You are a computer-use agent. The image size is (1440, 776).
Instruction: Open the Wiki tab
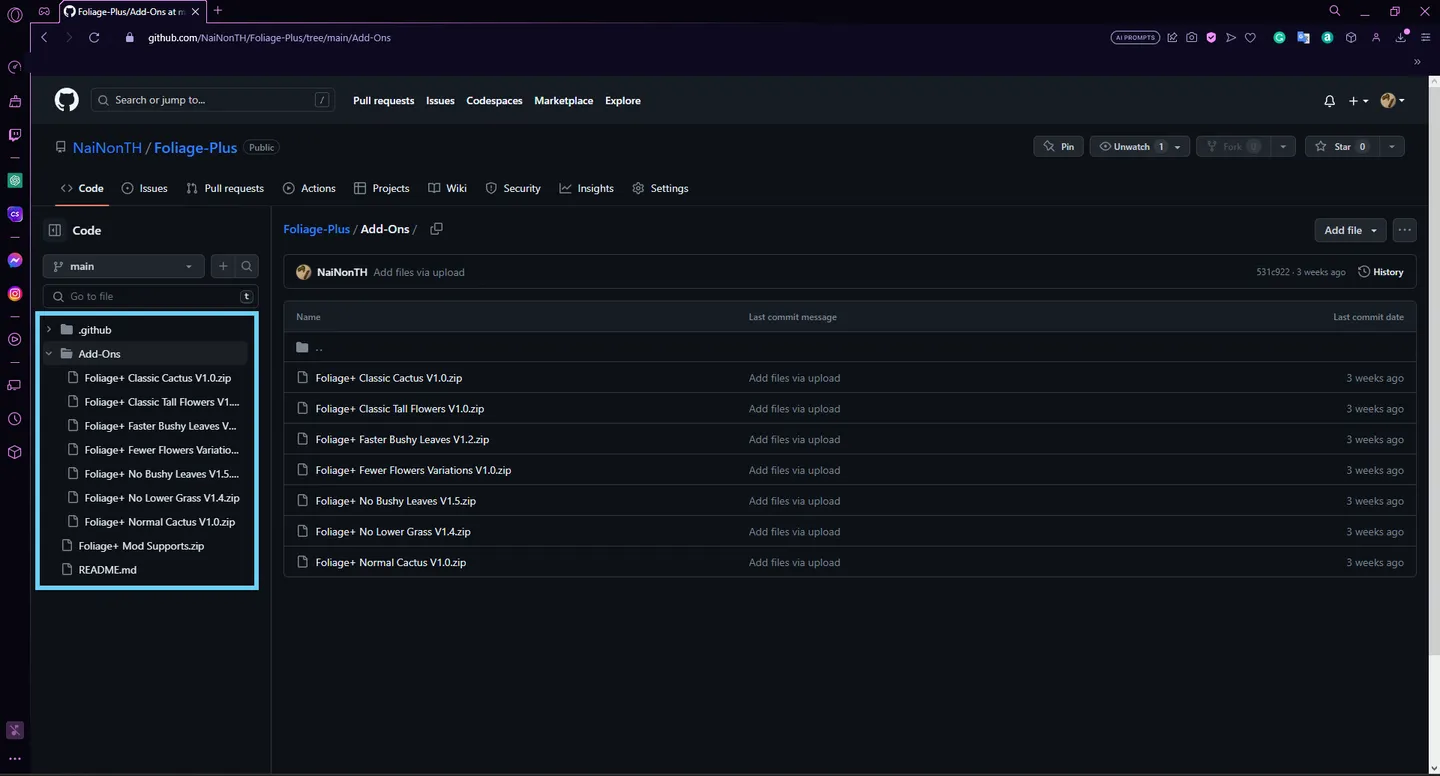coord(447,188)
